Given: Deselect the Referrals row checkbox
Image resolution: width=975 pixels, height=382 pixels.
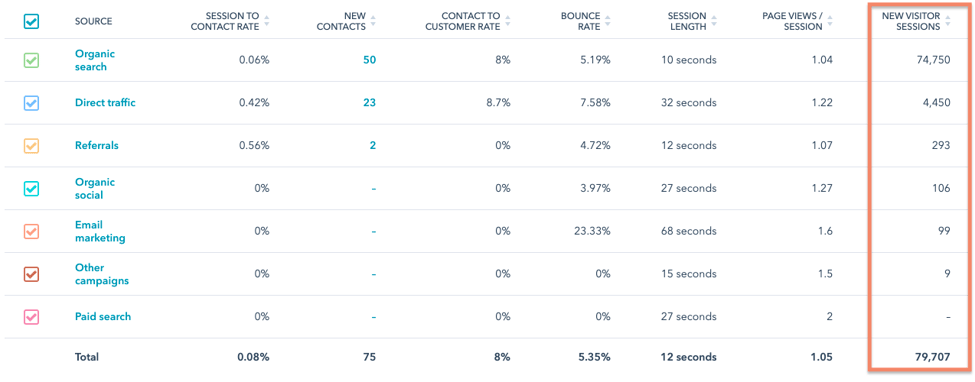Looking at the screenshot, I should (31, 146).
